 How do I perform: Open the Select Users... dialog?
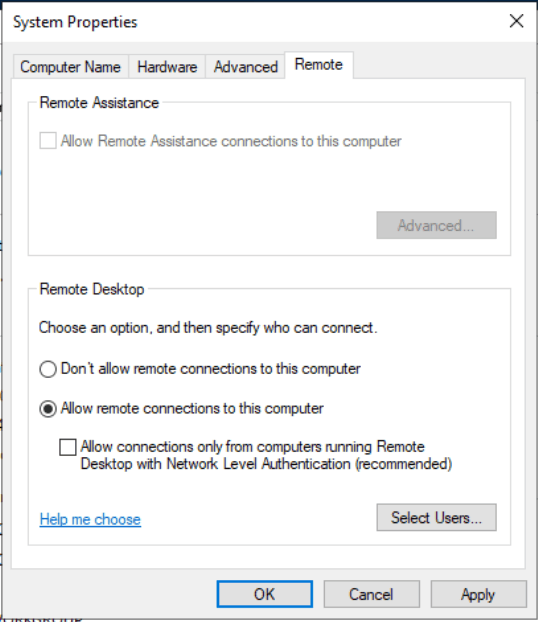coord(436,518)
